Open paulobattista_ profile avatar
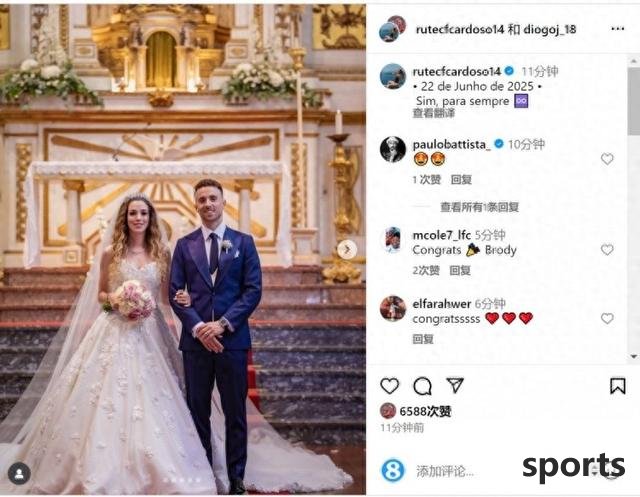This screenshot has width=640, height=497. coord(393,149)
